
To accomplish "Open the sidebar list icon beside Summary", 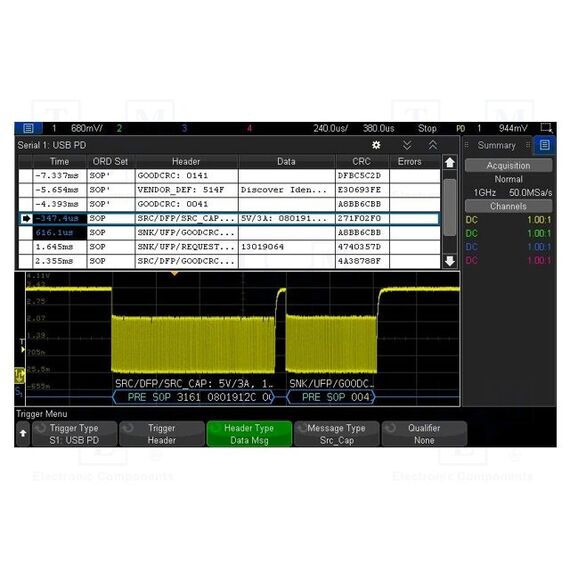I will coord(544,145).
